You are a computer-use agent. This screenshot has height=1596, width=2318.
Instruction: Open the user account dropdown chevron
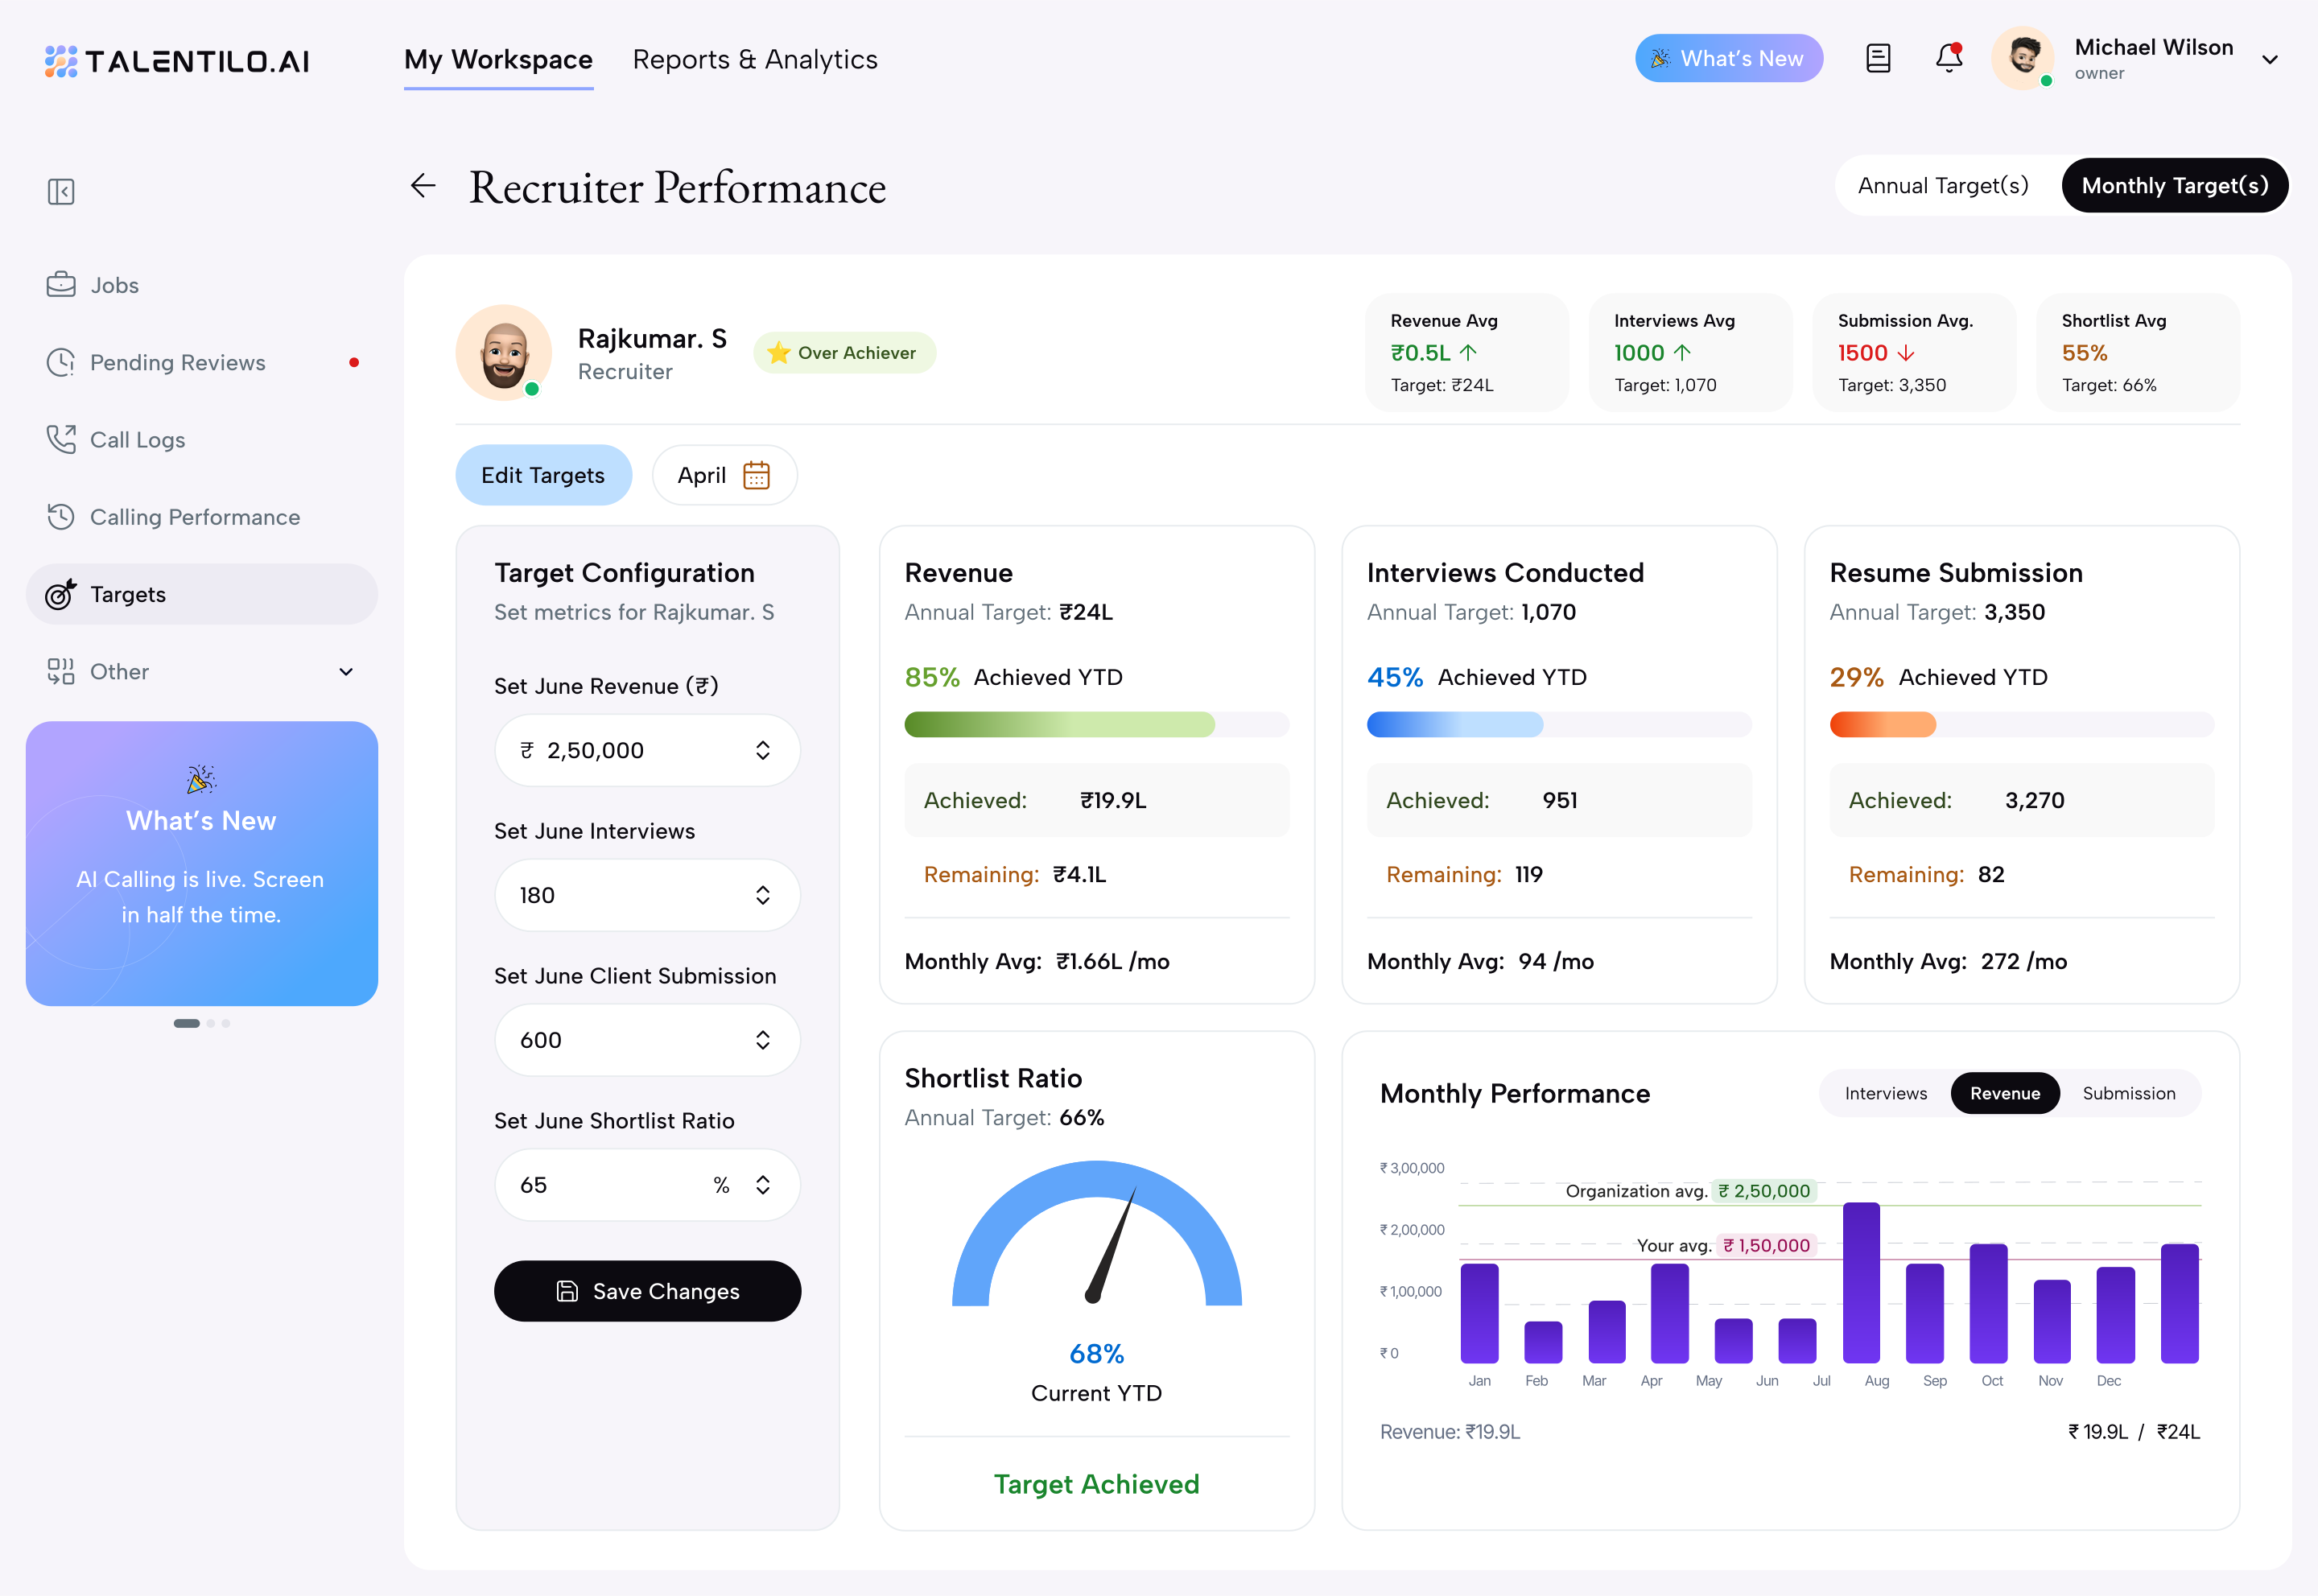pyautogui.click(x=2270, y=60)
